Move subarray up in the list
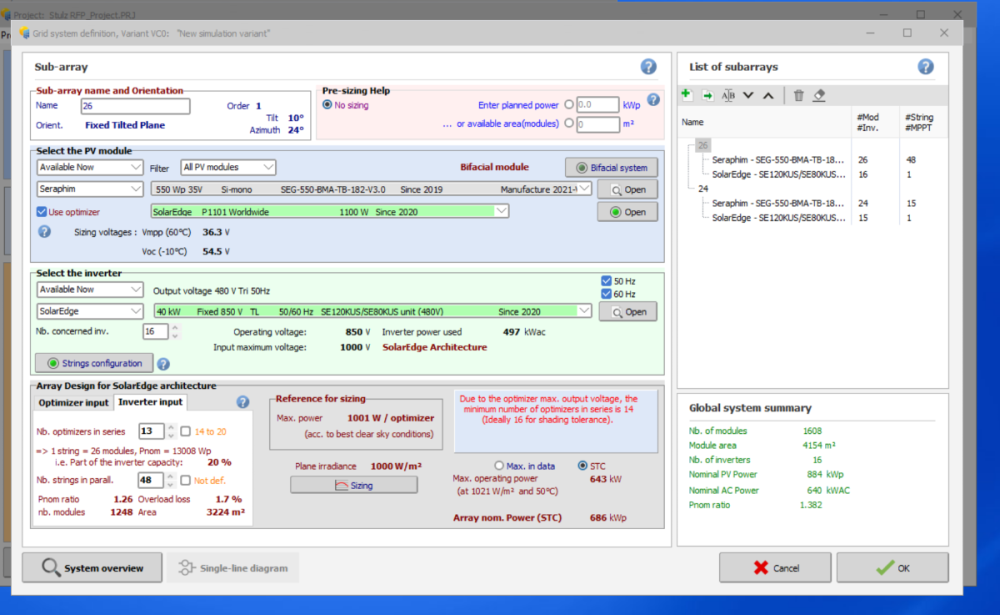The height and width of the screenshot is (615, 1000). tap(768, 95)
